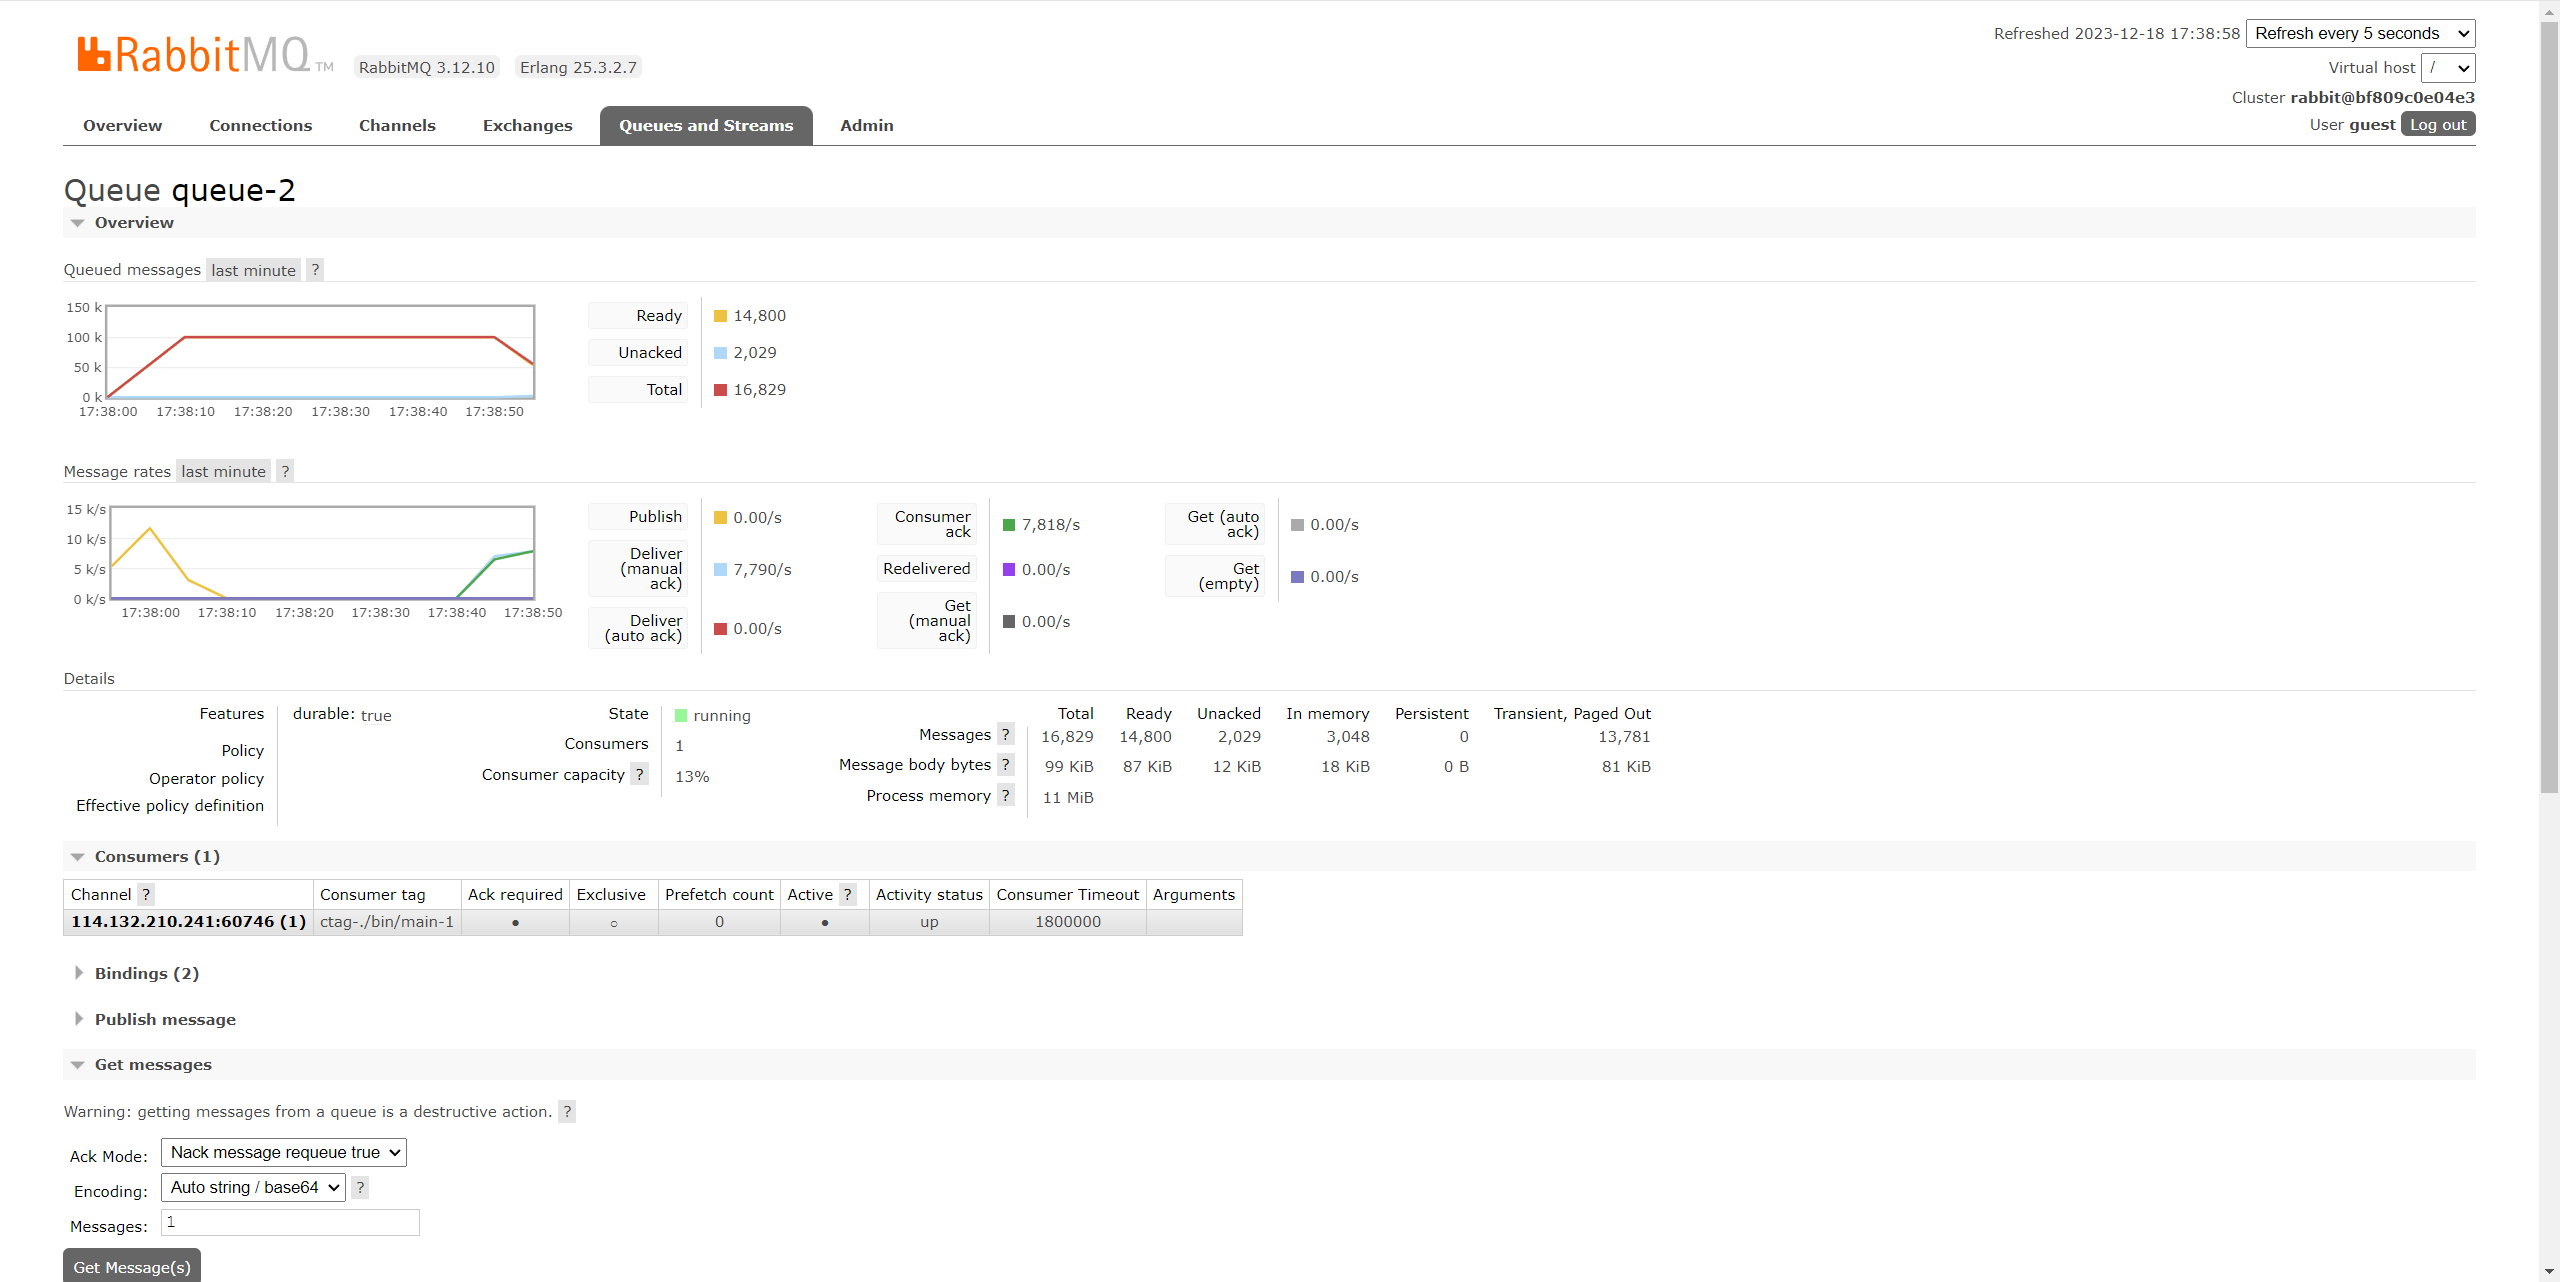Expand the Bindings (2) section
Image resolution: width=2560 pixels, height=1282 pixels.
point(146,973)
